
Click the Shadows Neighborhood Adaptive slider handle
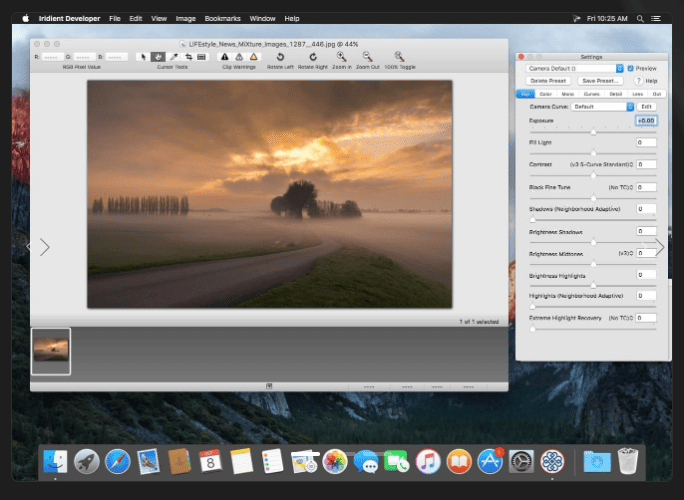pyautogui.click(x=533, y=219)
